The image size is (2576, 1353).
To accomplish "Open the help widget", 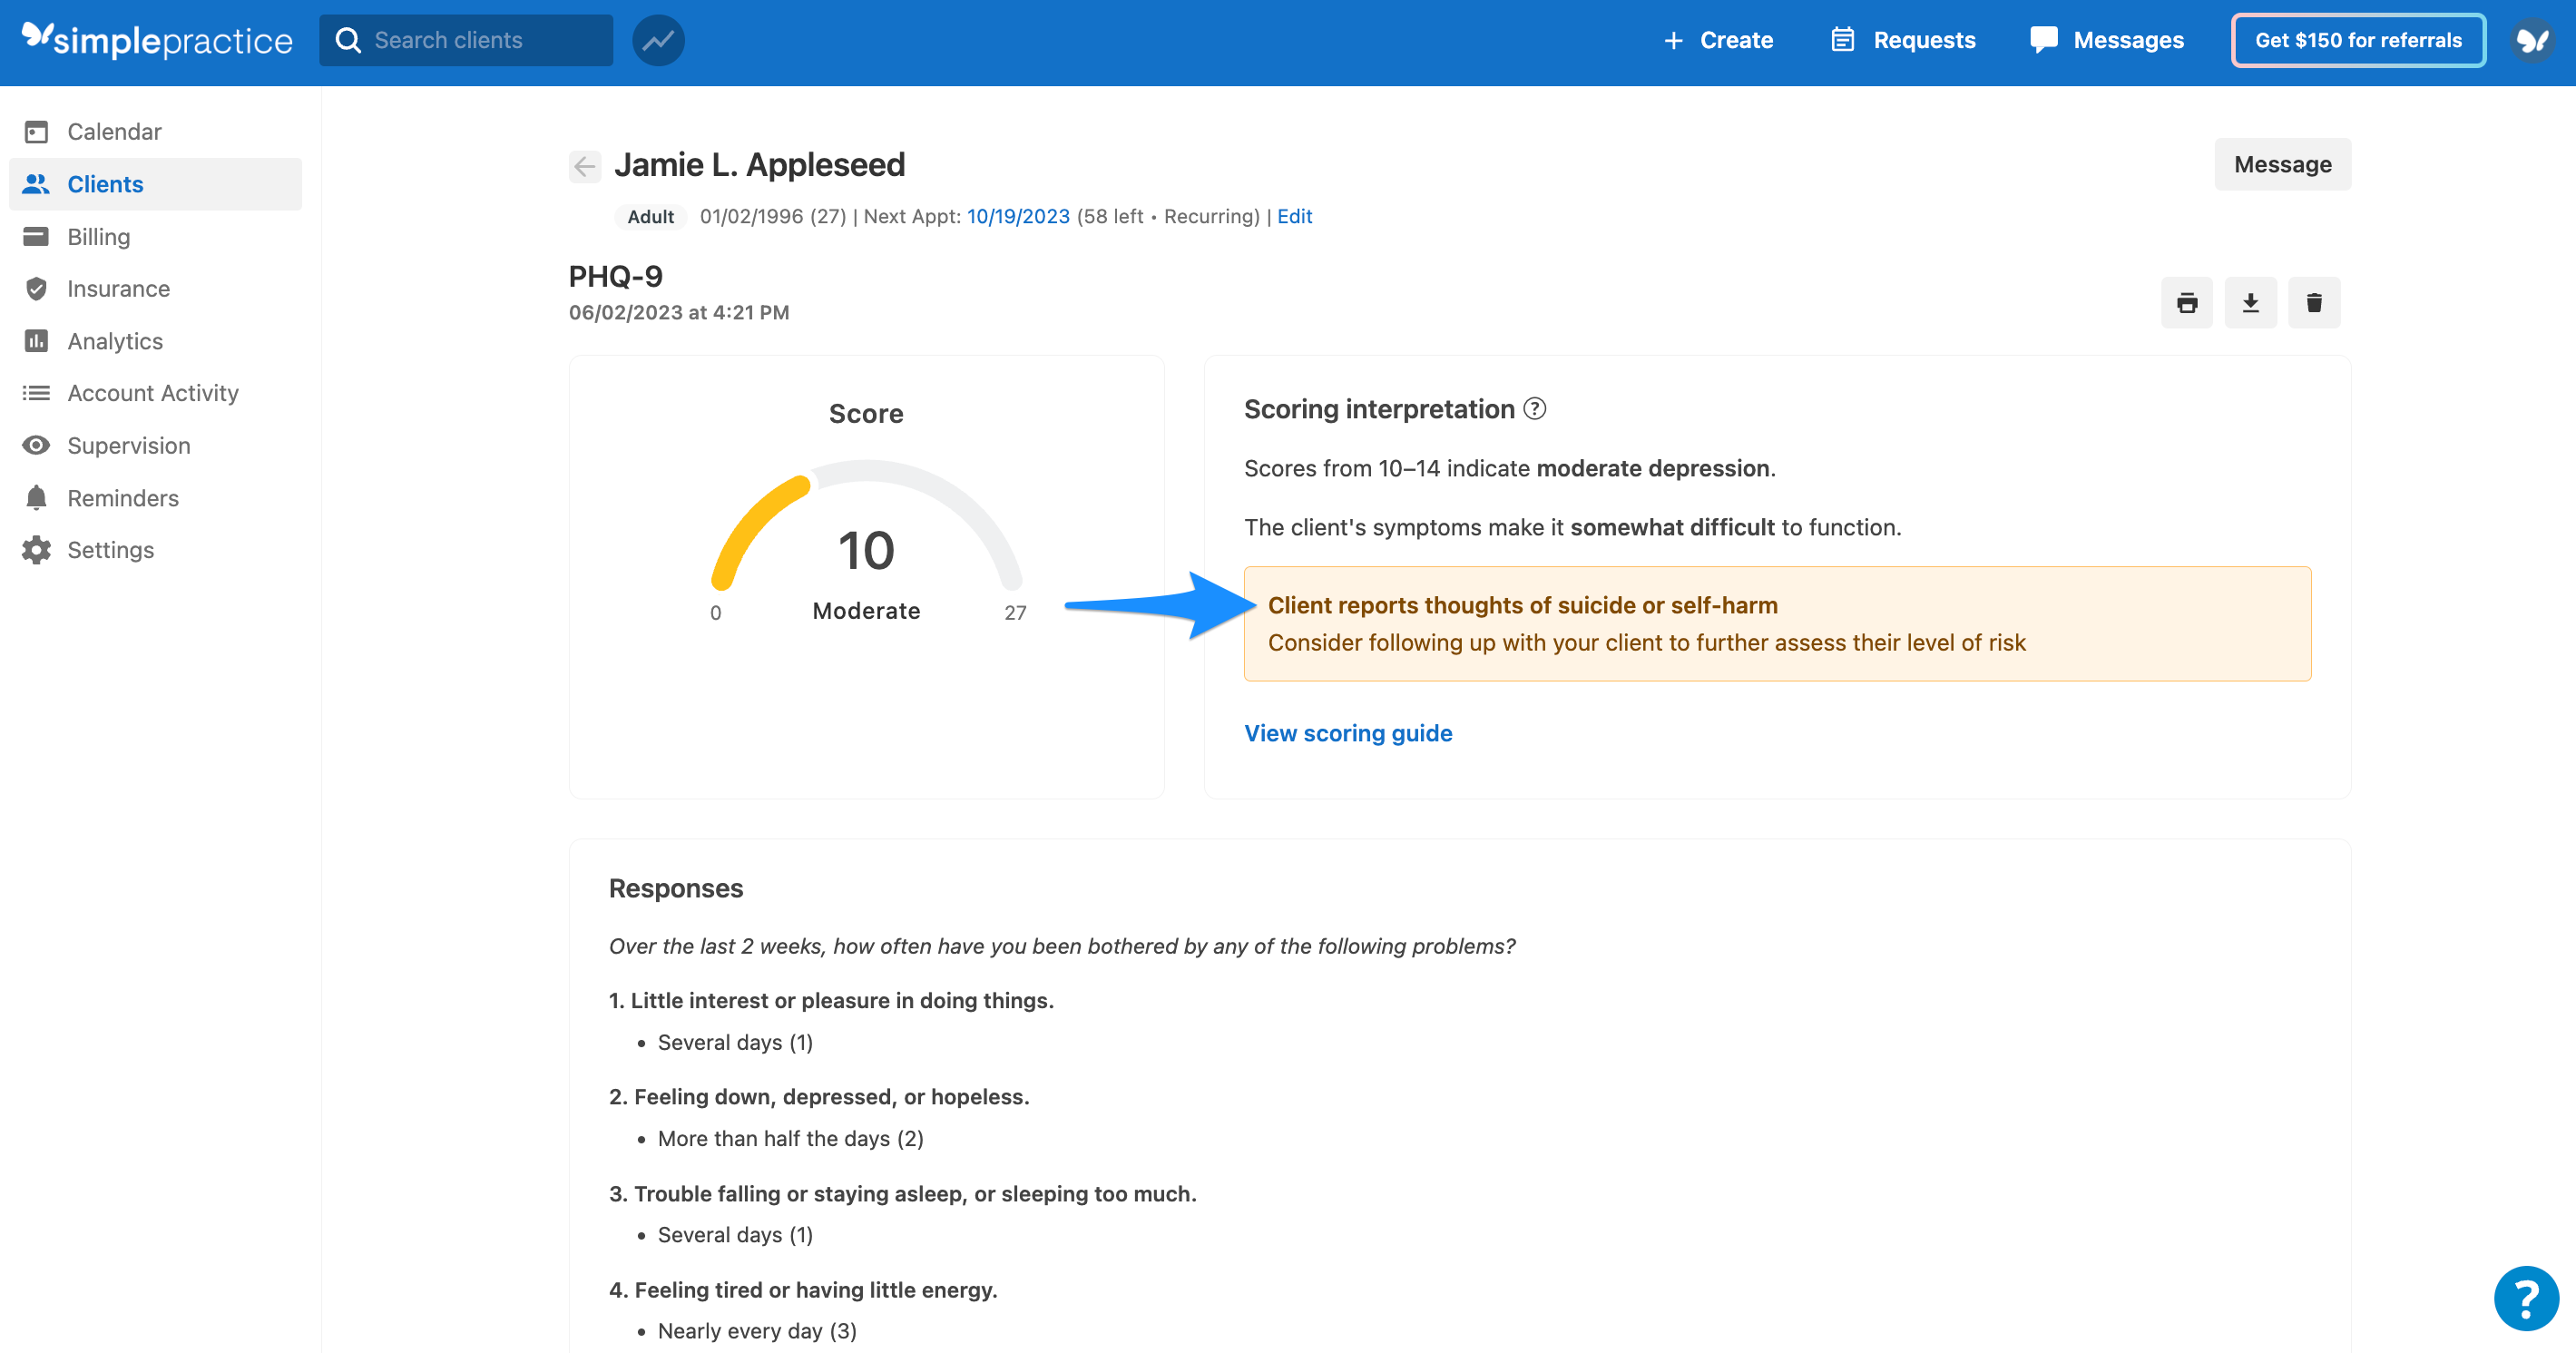I will (x=2525, y=1298).
